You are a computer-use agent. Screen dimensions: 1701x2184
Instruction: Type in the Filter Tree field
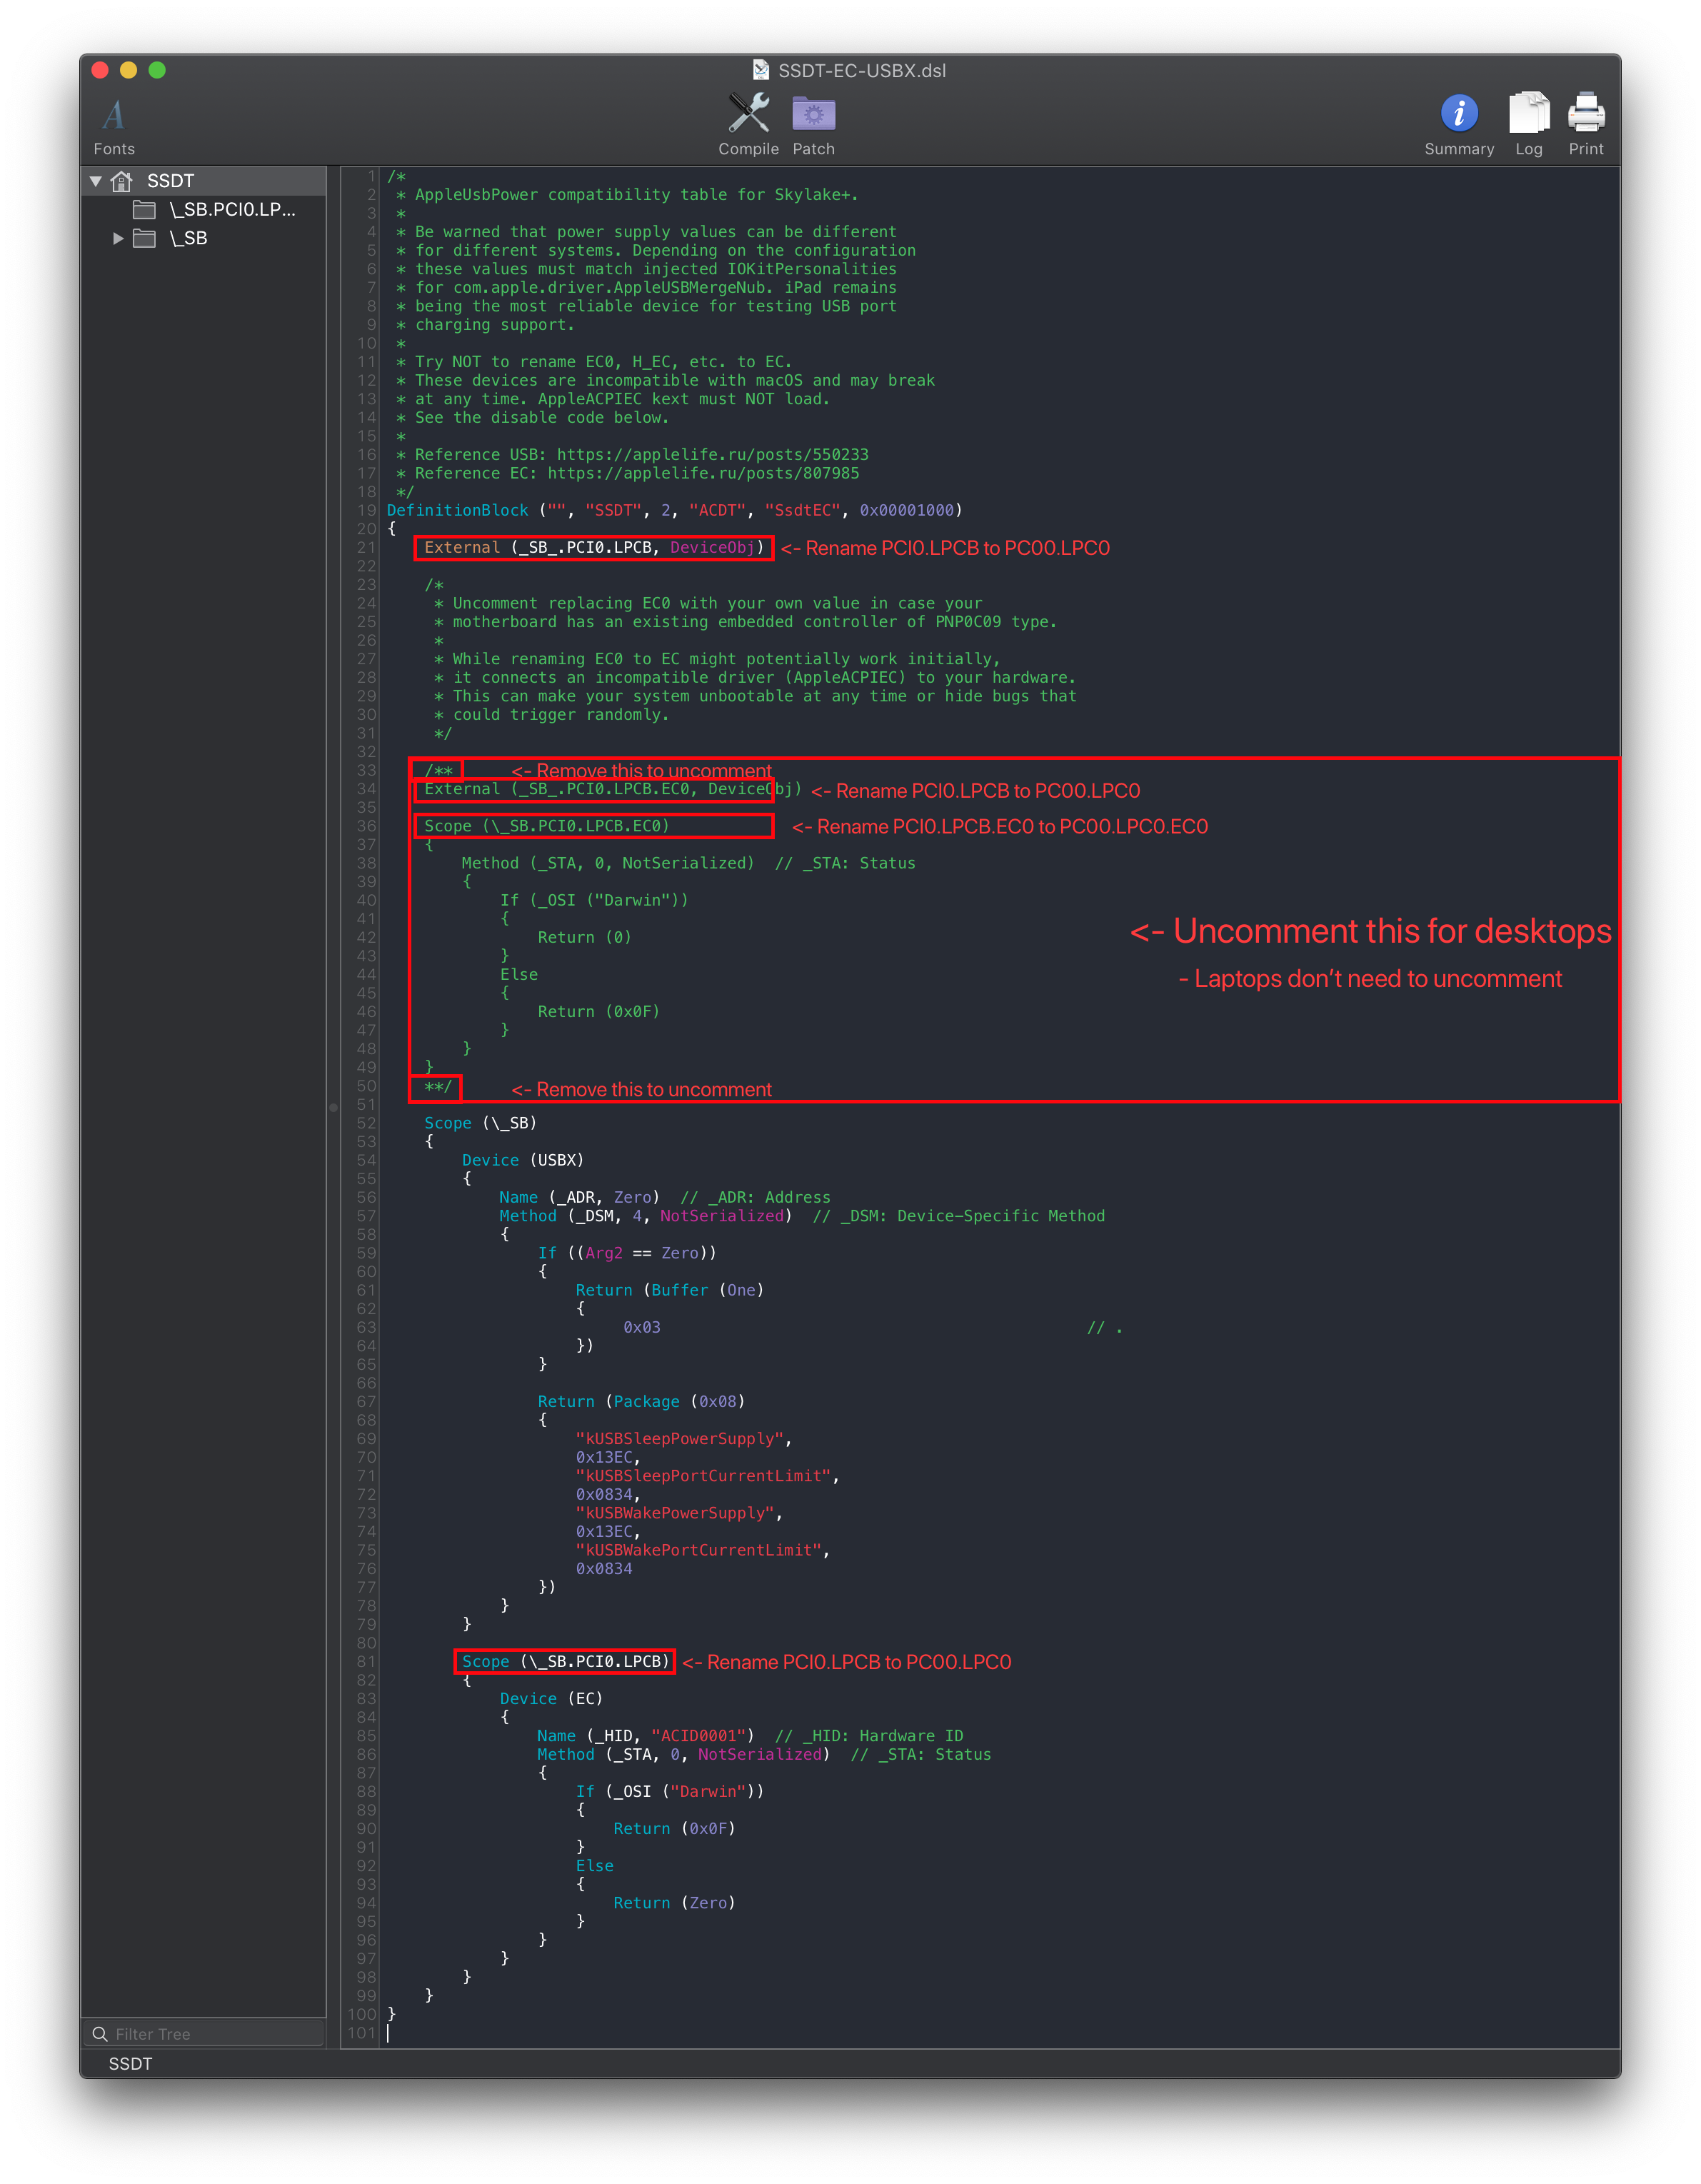tap(210, 2033)
